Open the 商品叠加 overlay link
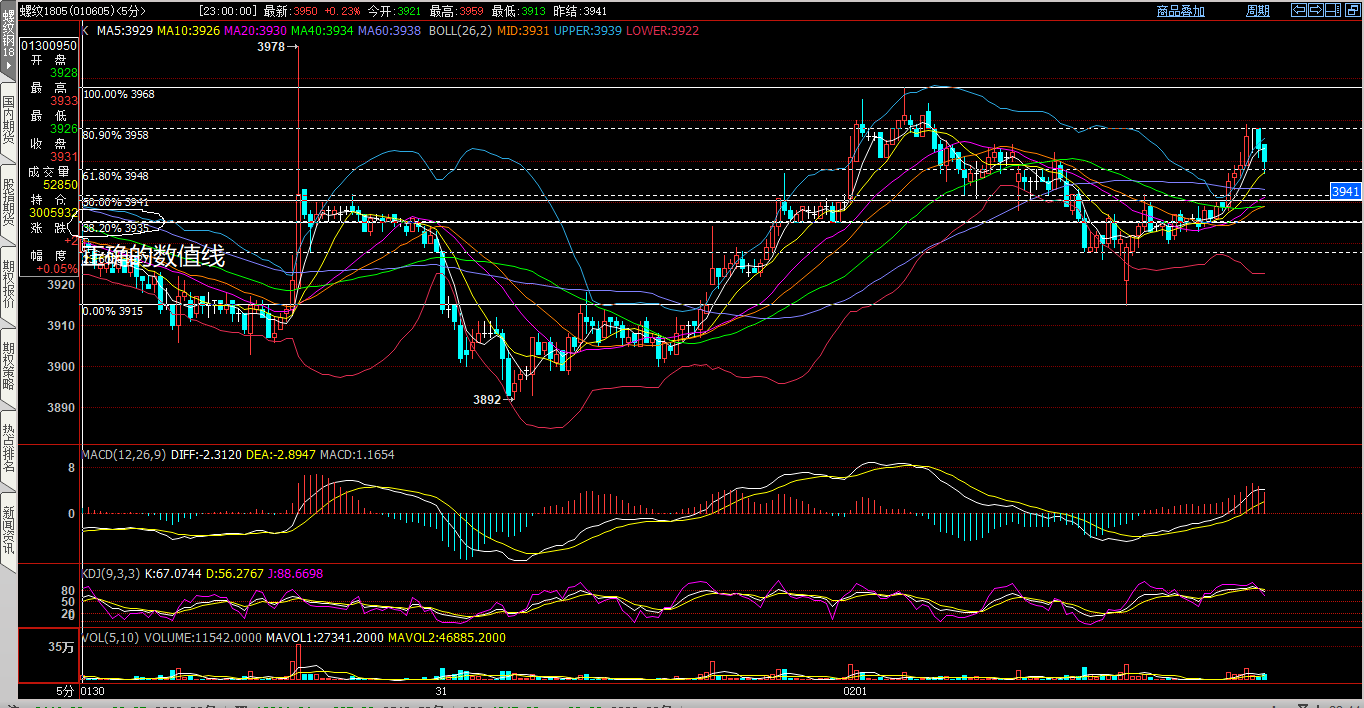 tap(1180, 11)
